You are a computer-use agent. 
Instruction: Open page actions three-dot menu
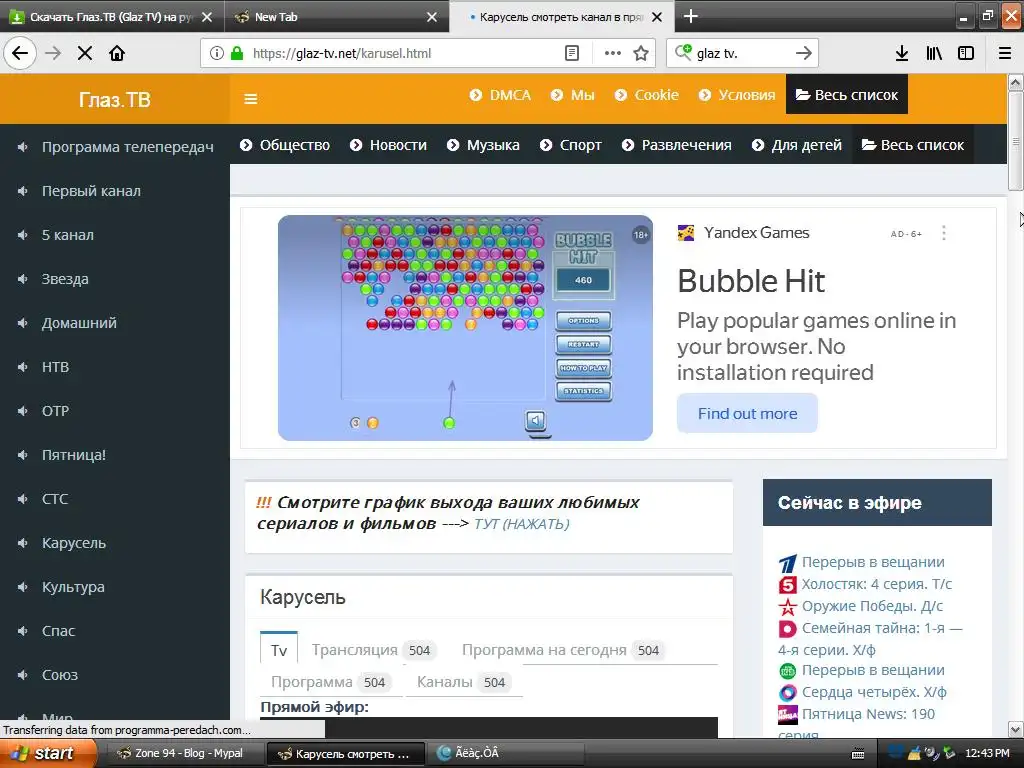[x=613, y=54]
